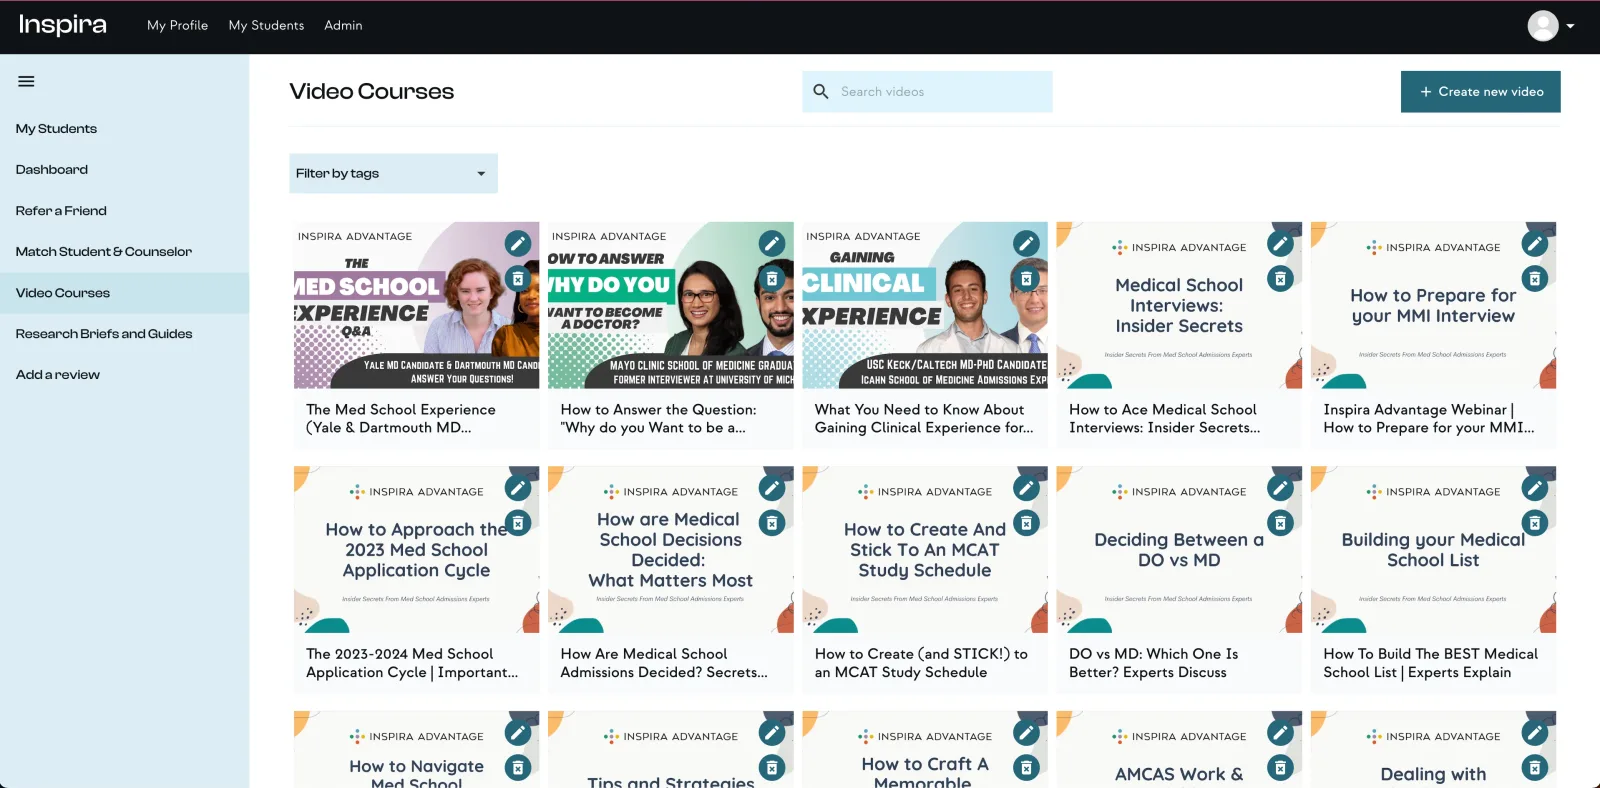Delete the DO vs MD video
The height and width of the screenshot is (788, 1600).
coord(1280,523)
